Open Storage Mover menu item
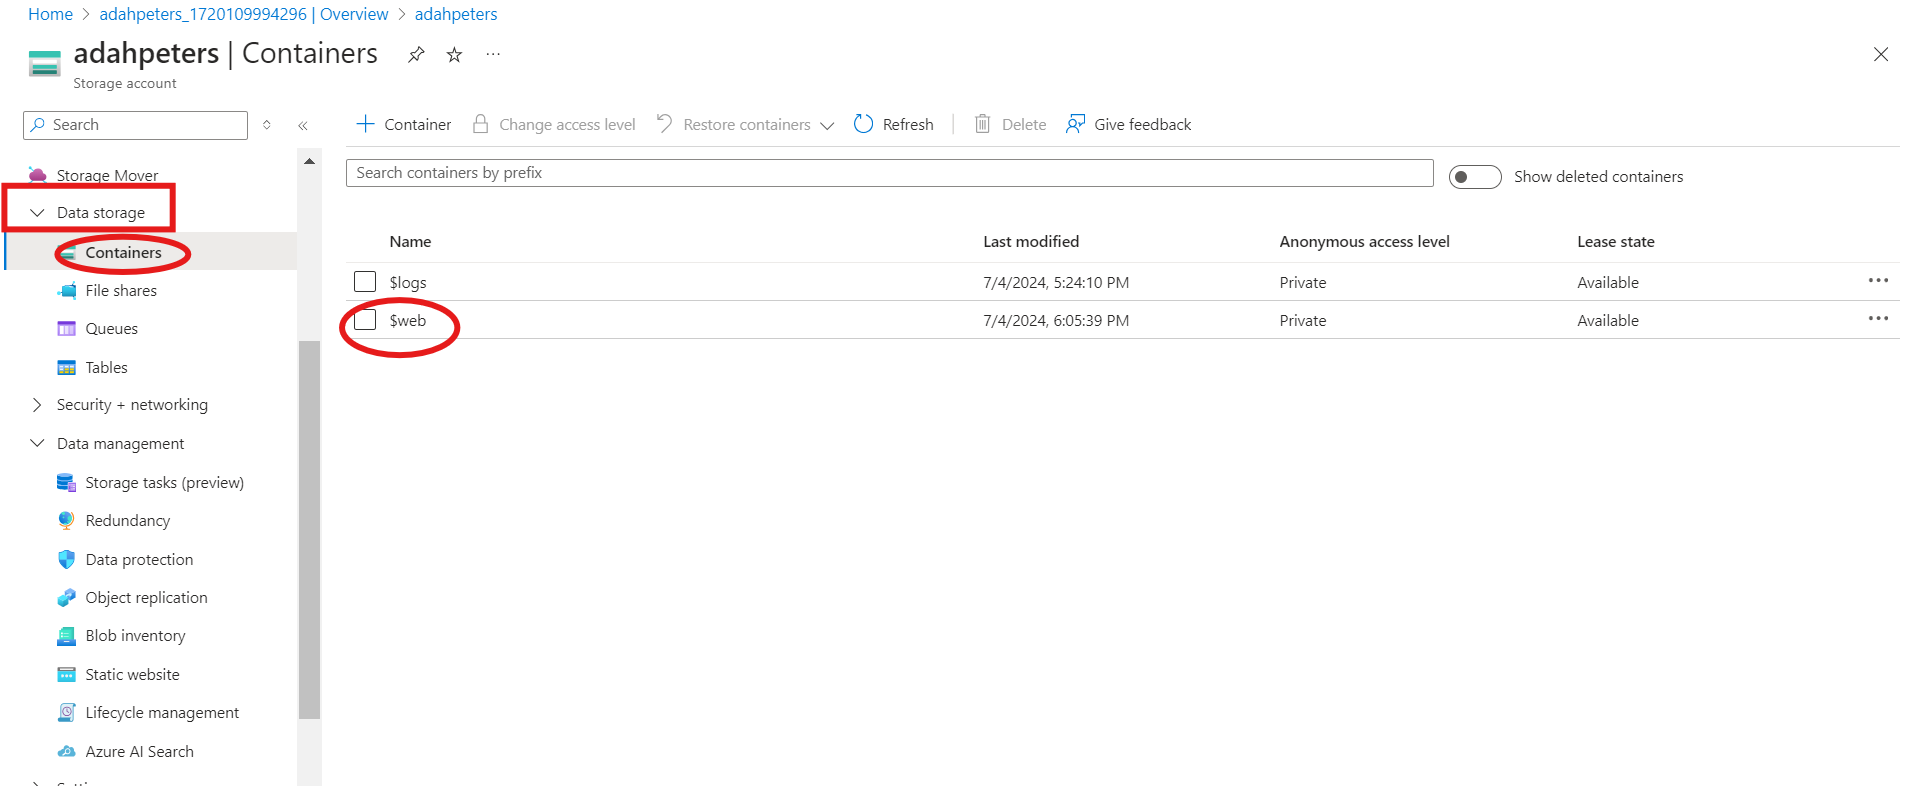 (x=107, y=176)
